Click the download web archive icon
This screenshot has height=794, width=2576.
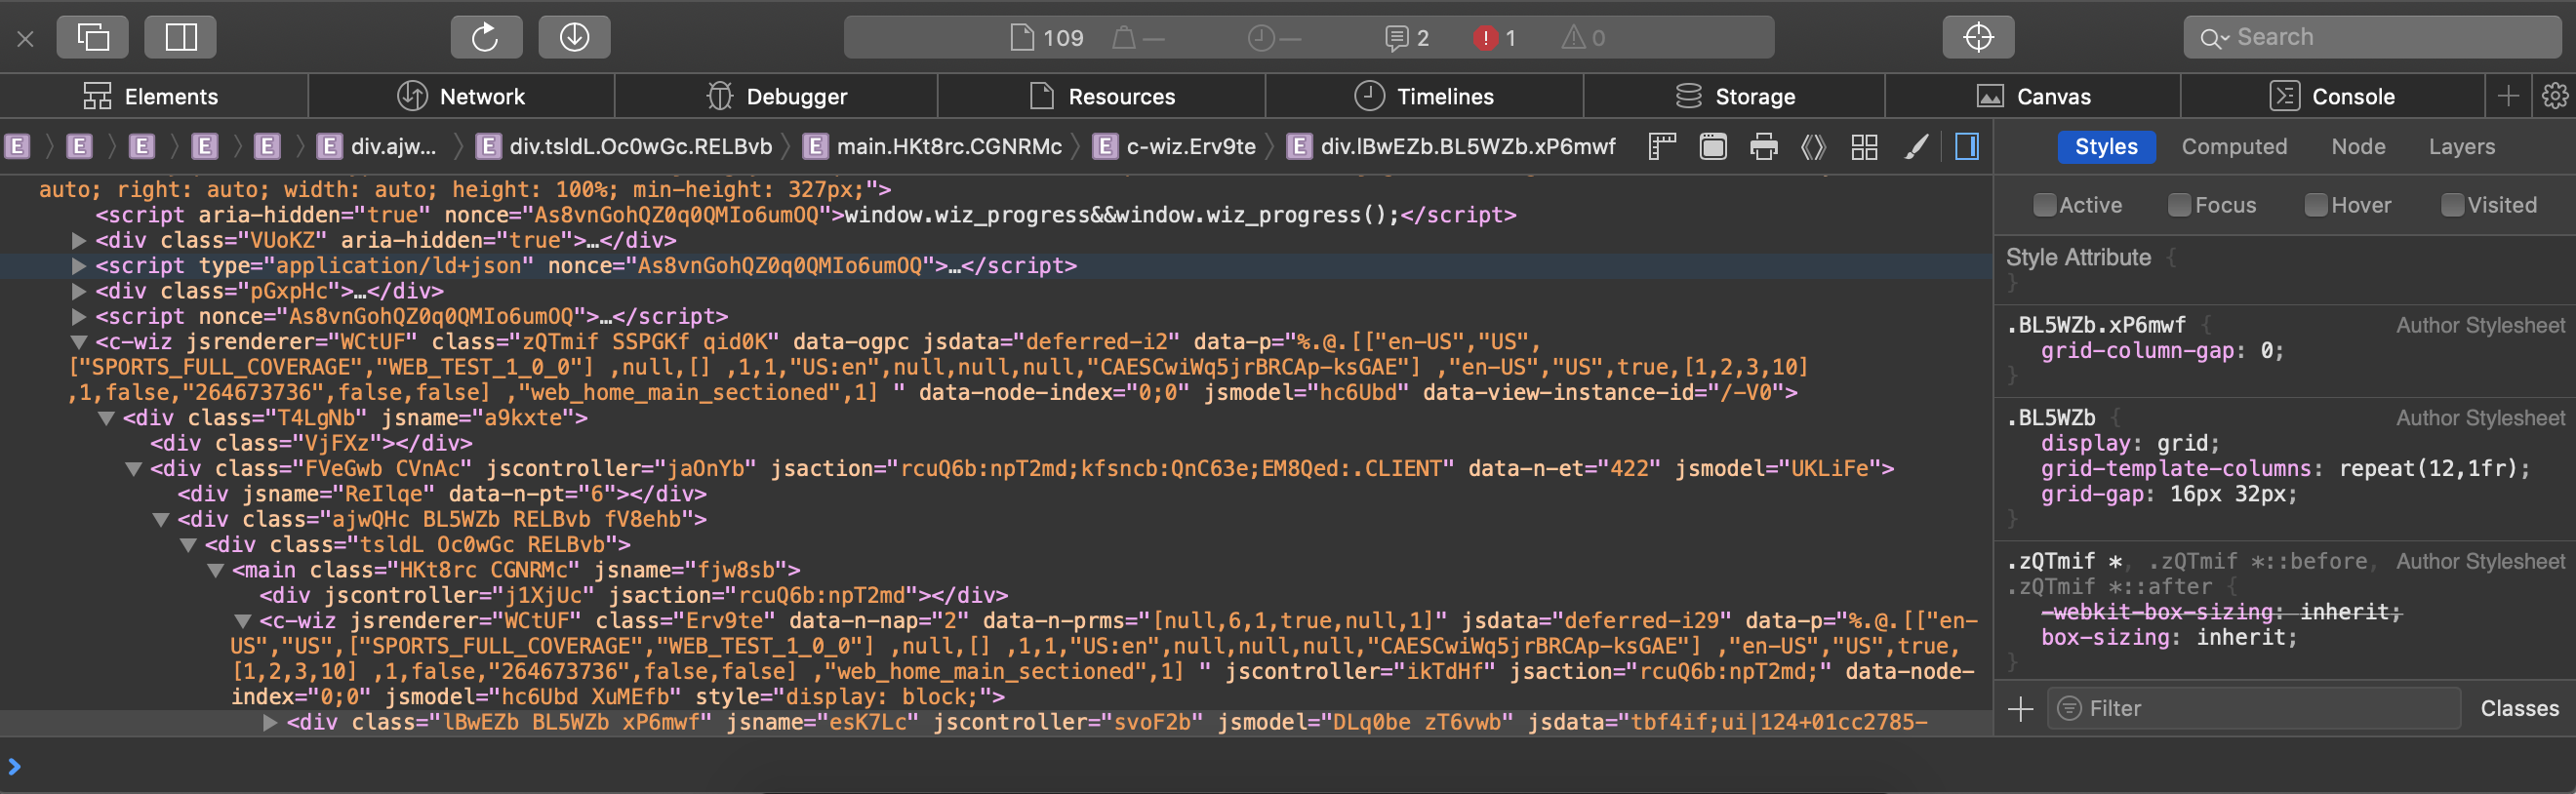[x=574, y=38]
